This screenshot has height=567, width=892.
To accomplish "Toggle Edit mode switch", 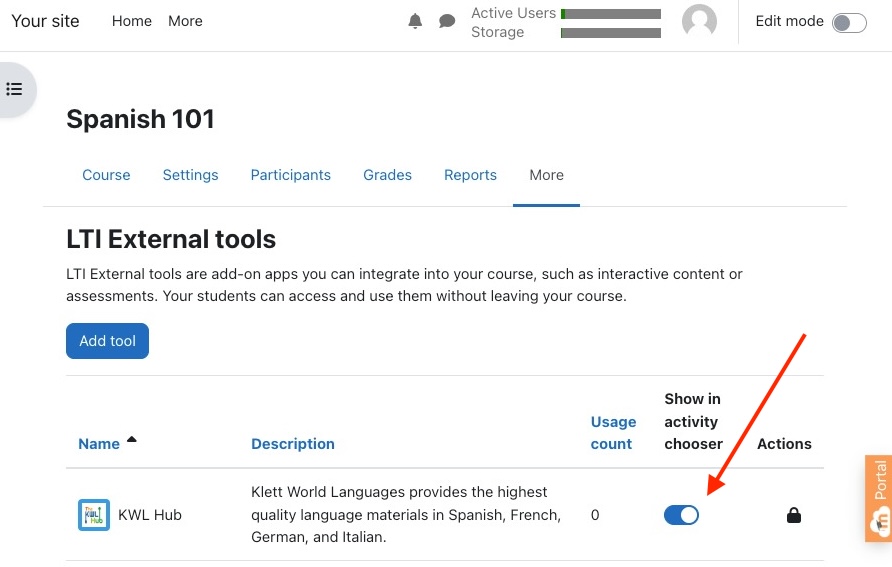I will (849, 22).
